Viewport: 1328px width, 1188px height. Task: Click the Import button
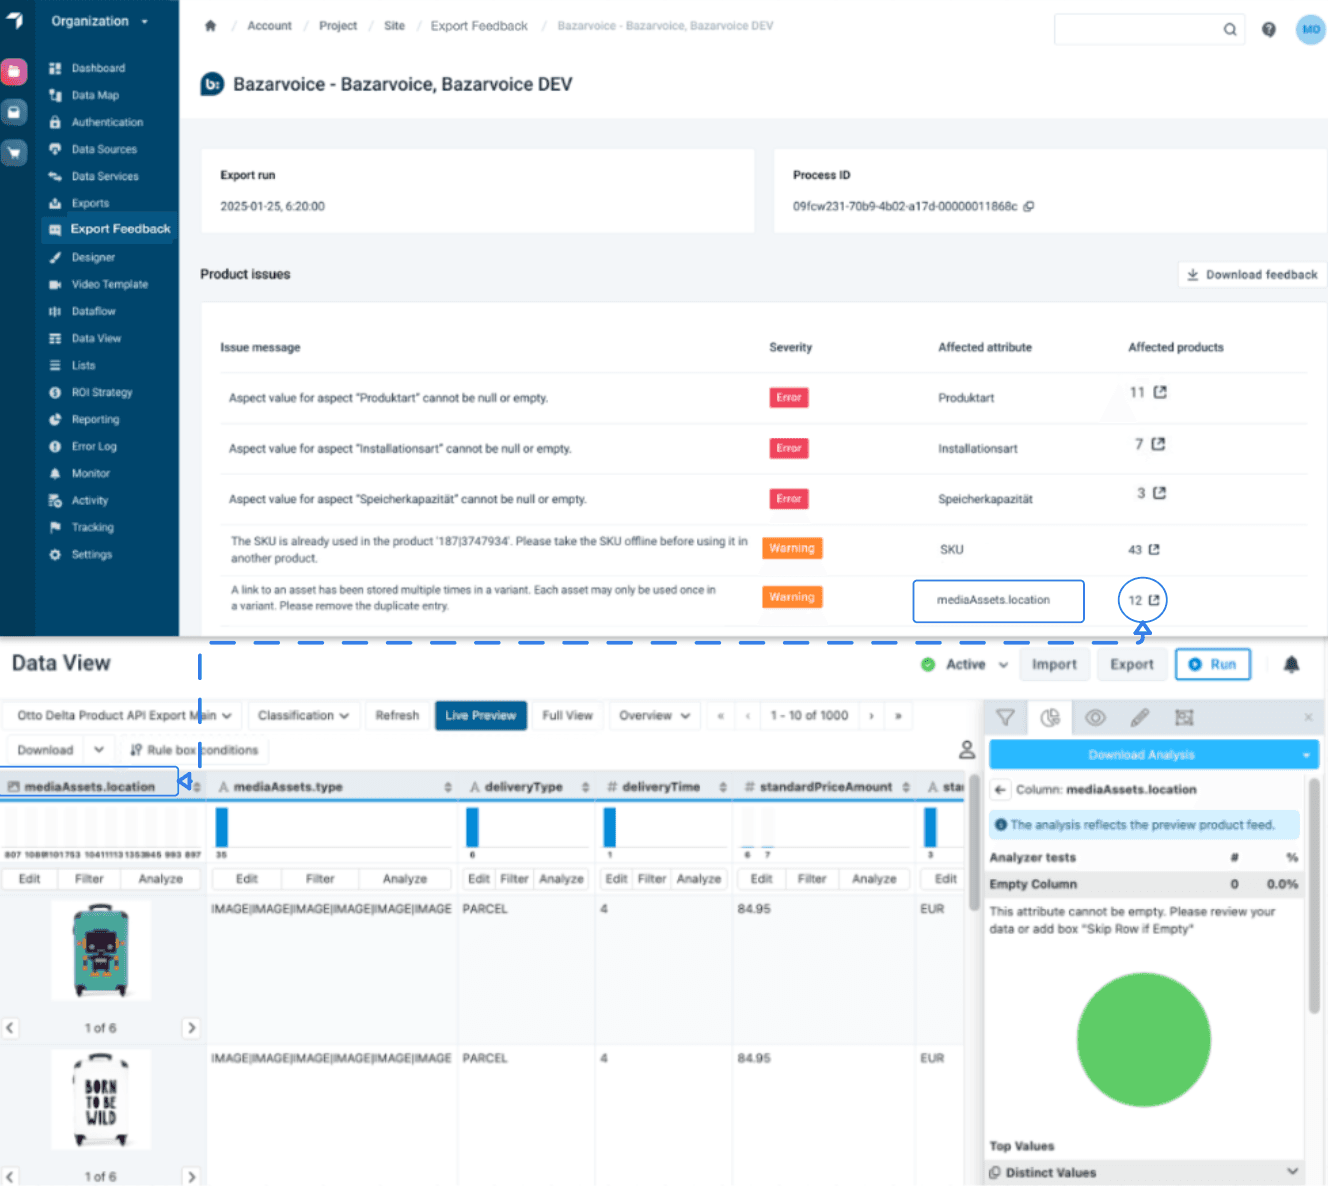1054,664
